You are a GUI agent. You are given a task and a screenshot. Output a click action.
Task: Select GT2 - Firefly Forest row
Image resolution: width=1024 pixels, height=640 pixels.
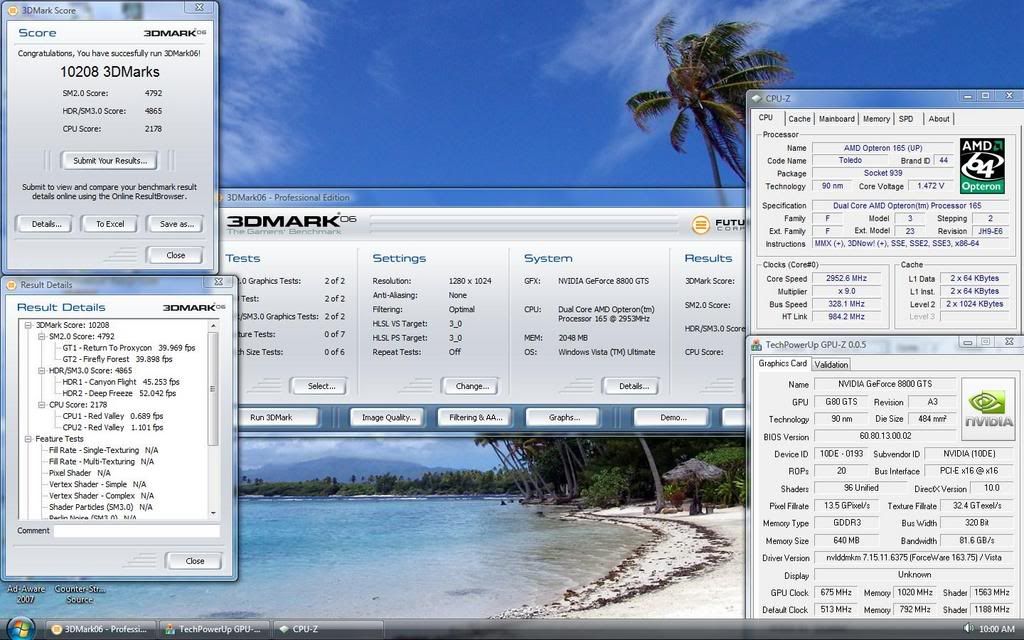[x=118, y=359]
